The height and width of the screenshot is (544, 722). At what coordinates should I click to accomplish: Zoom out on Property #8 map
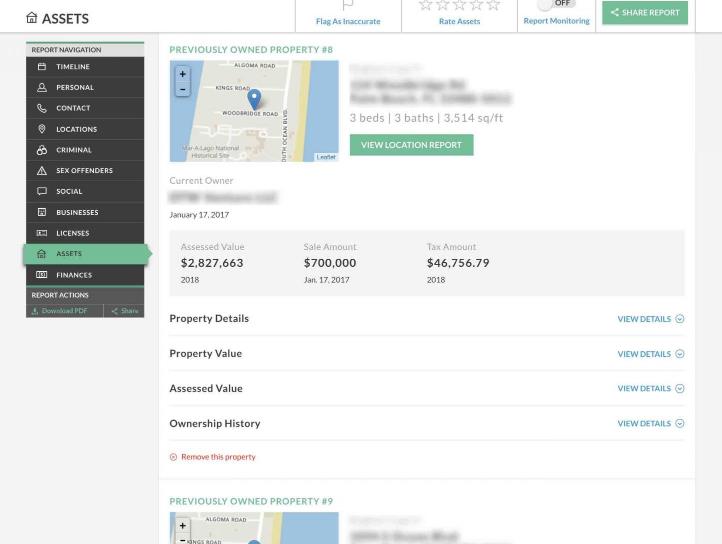click(x=183, y=89)
